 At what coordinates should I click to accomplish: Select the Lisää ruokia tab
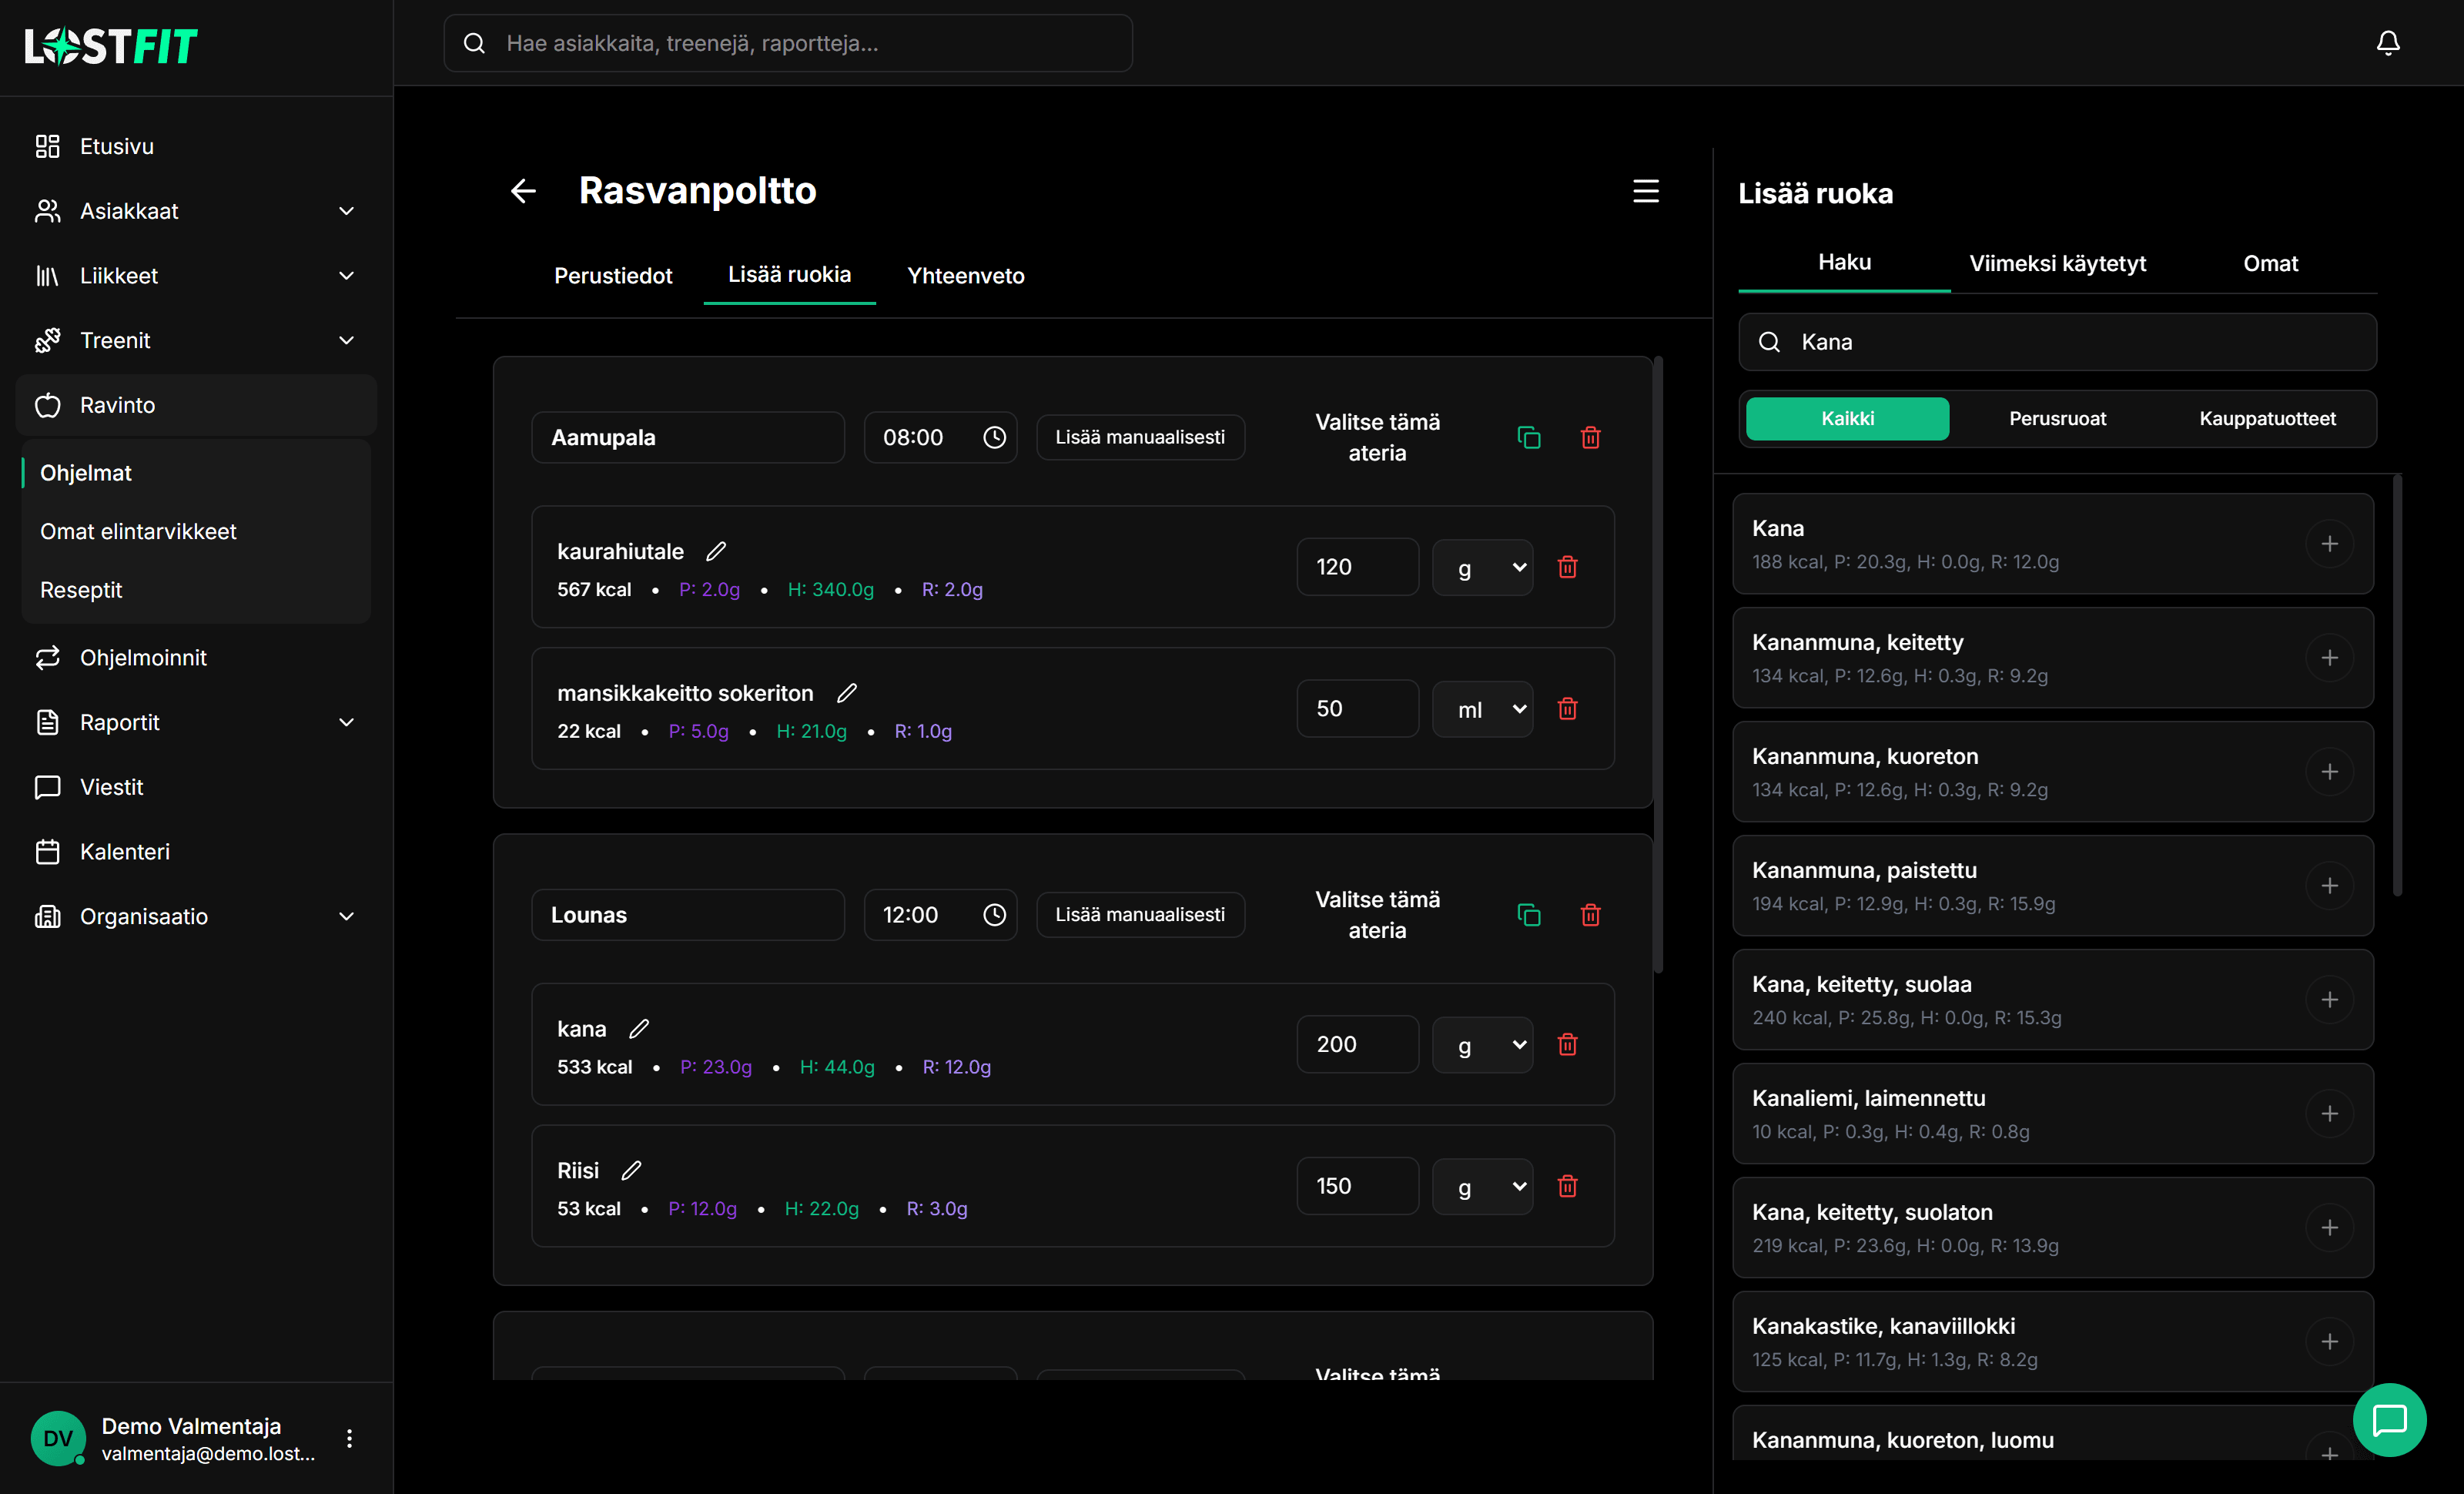pos(789,275)
